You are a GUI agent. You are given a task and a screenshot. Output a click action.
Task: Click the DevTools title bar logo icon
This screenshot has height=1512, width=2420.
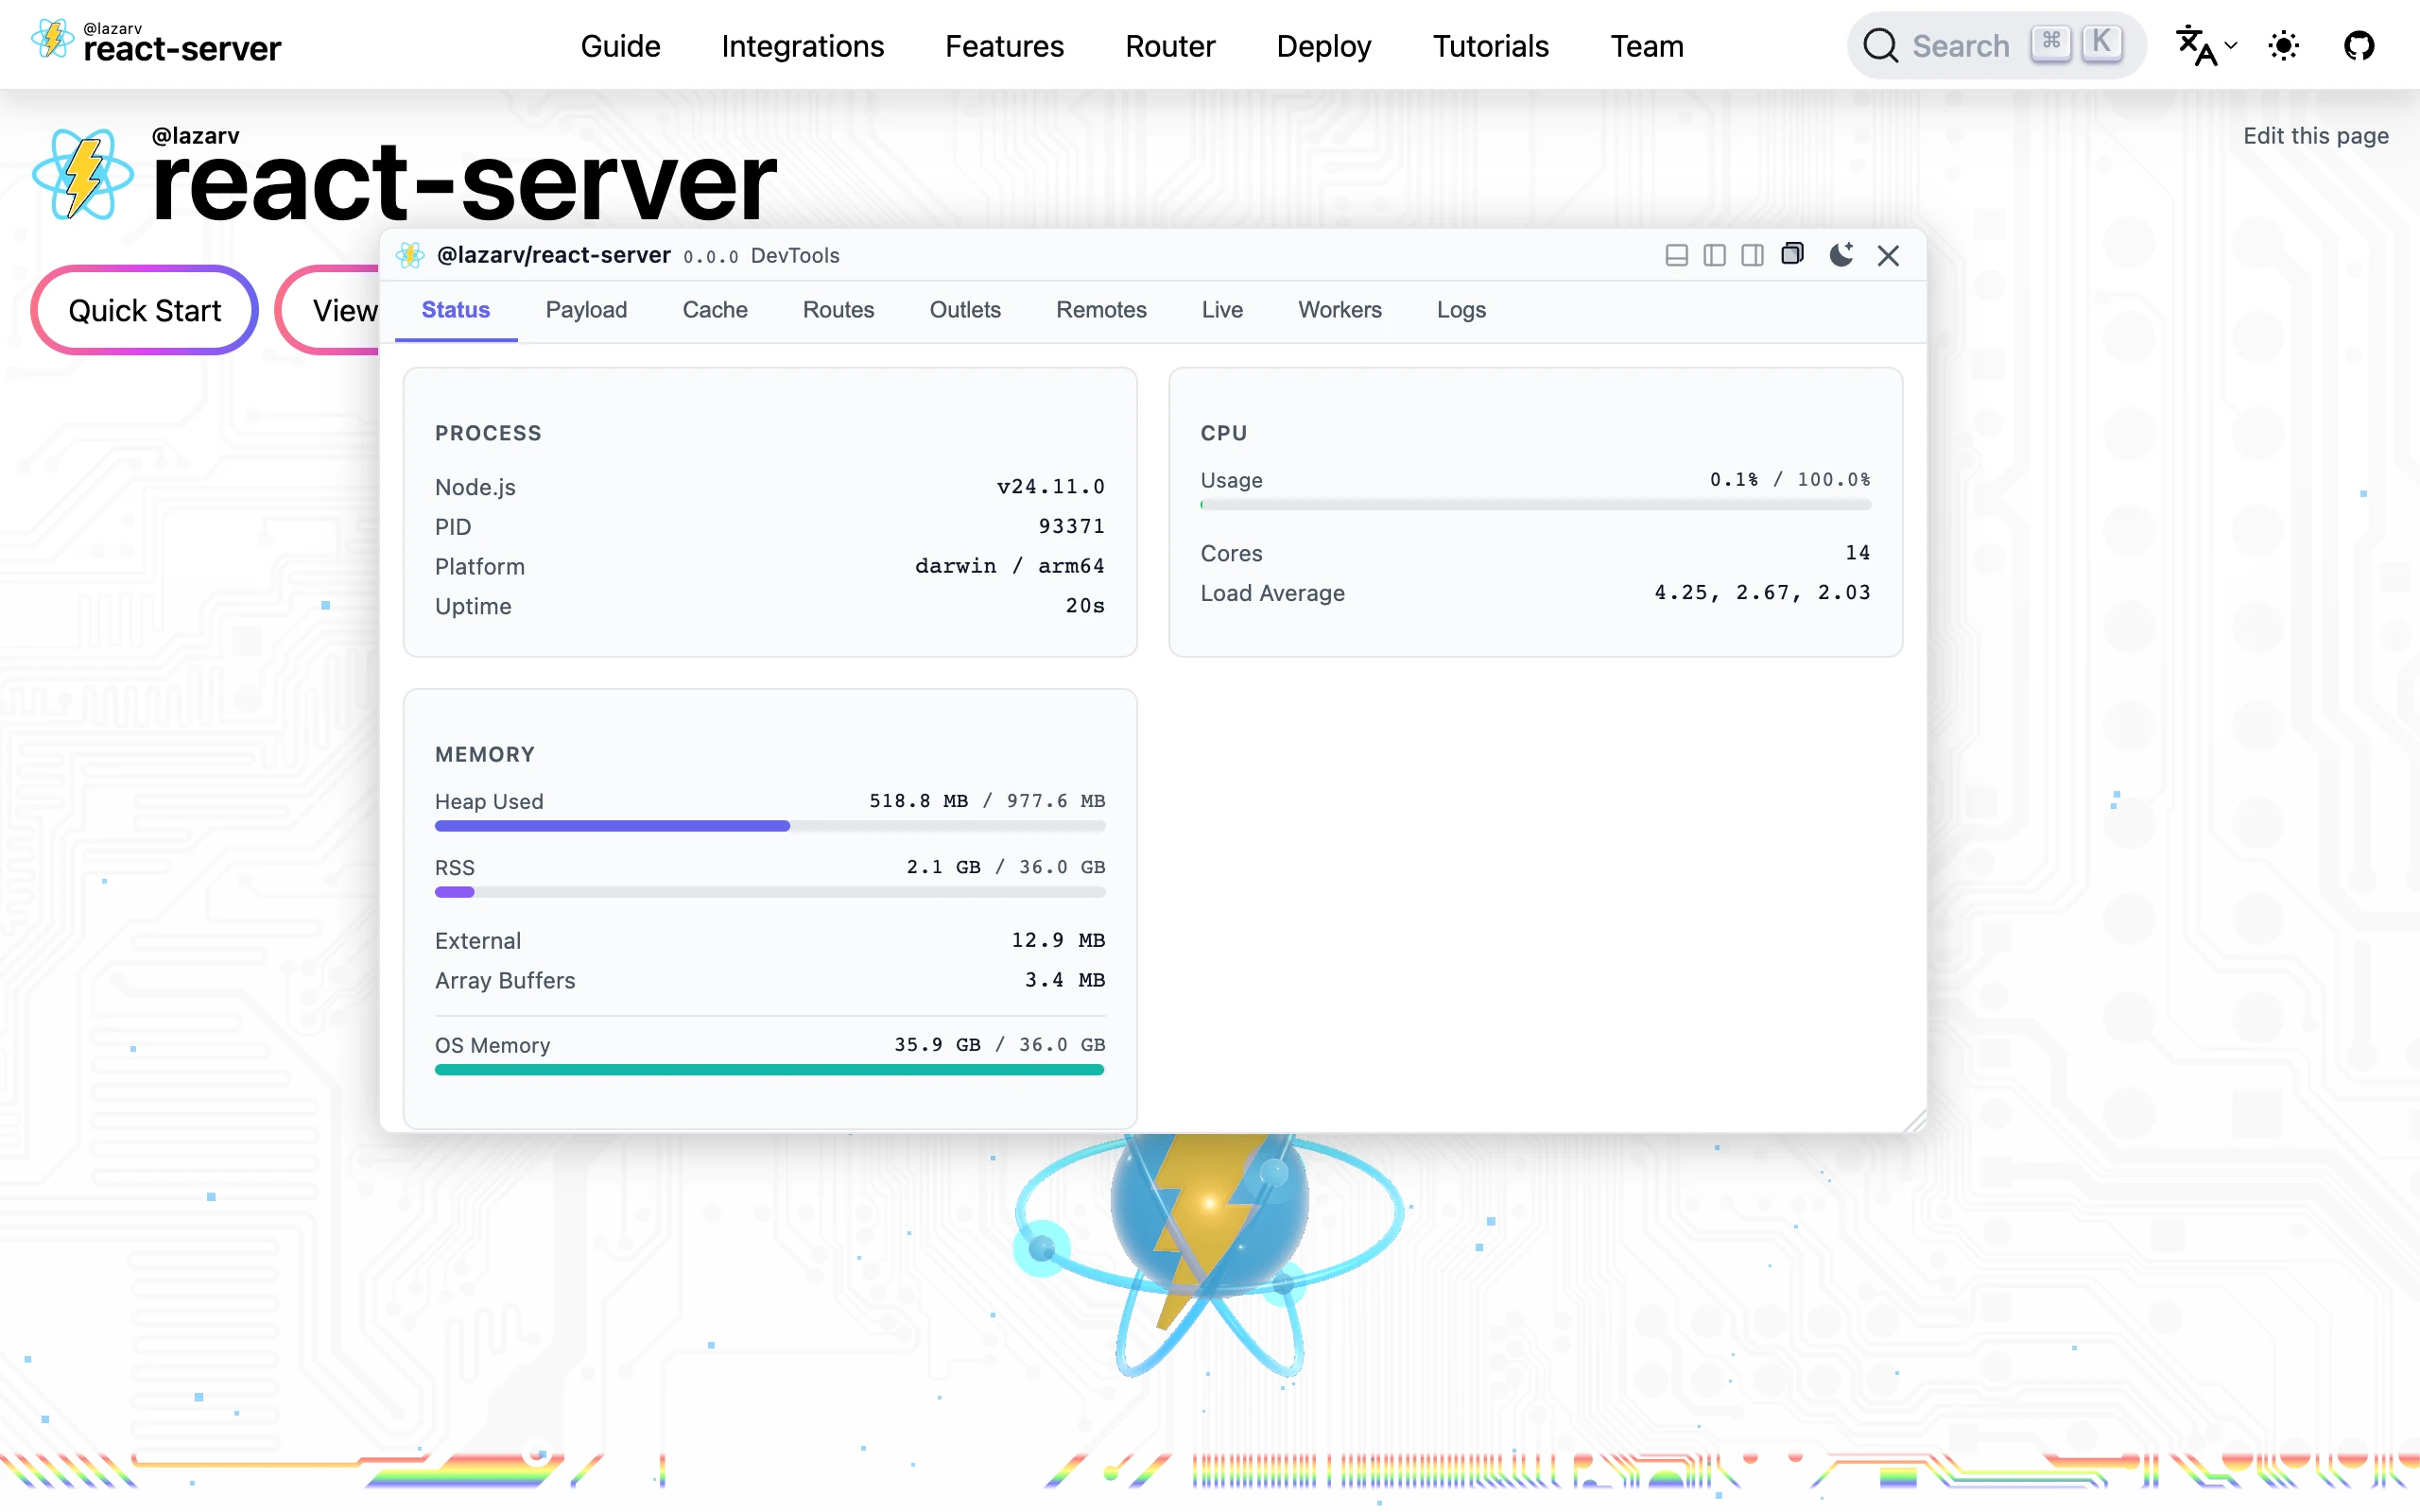pyautogui.click(x=410, y=256)
